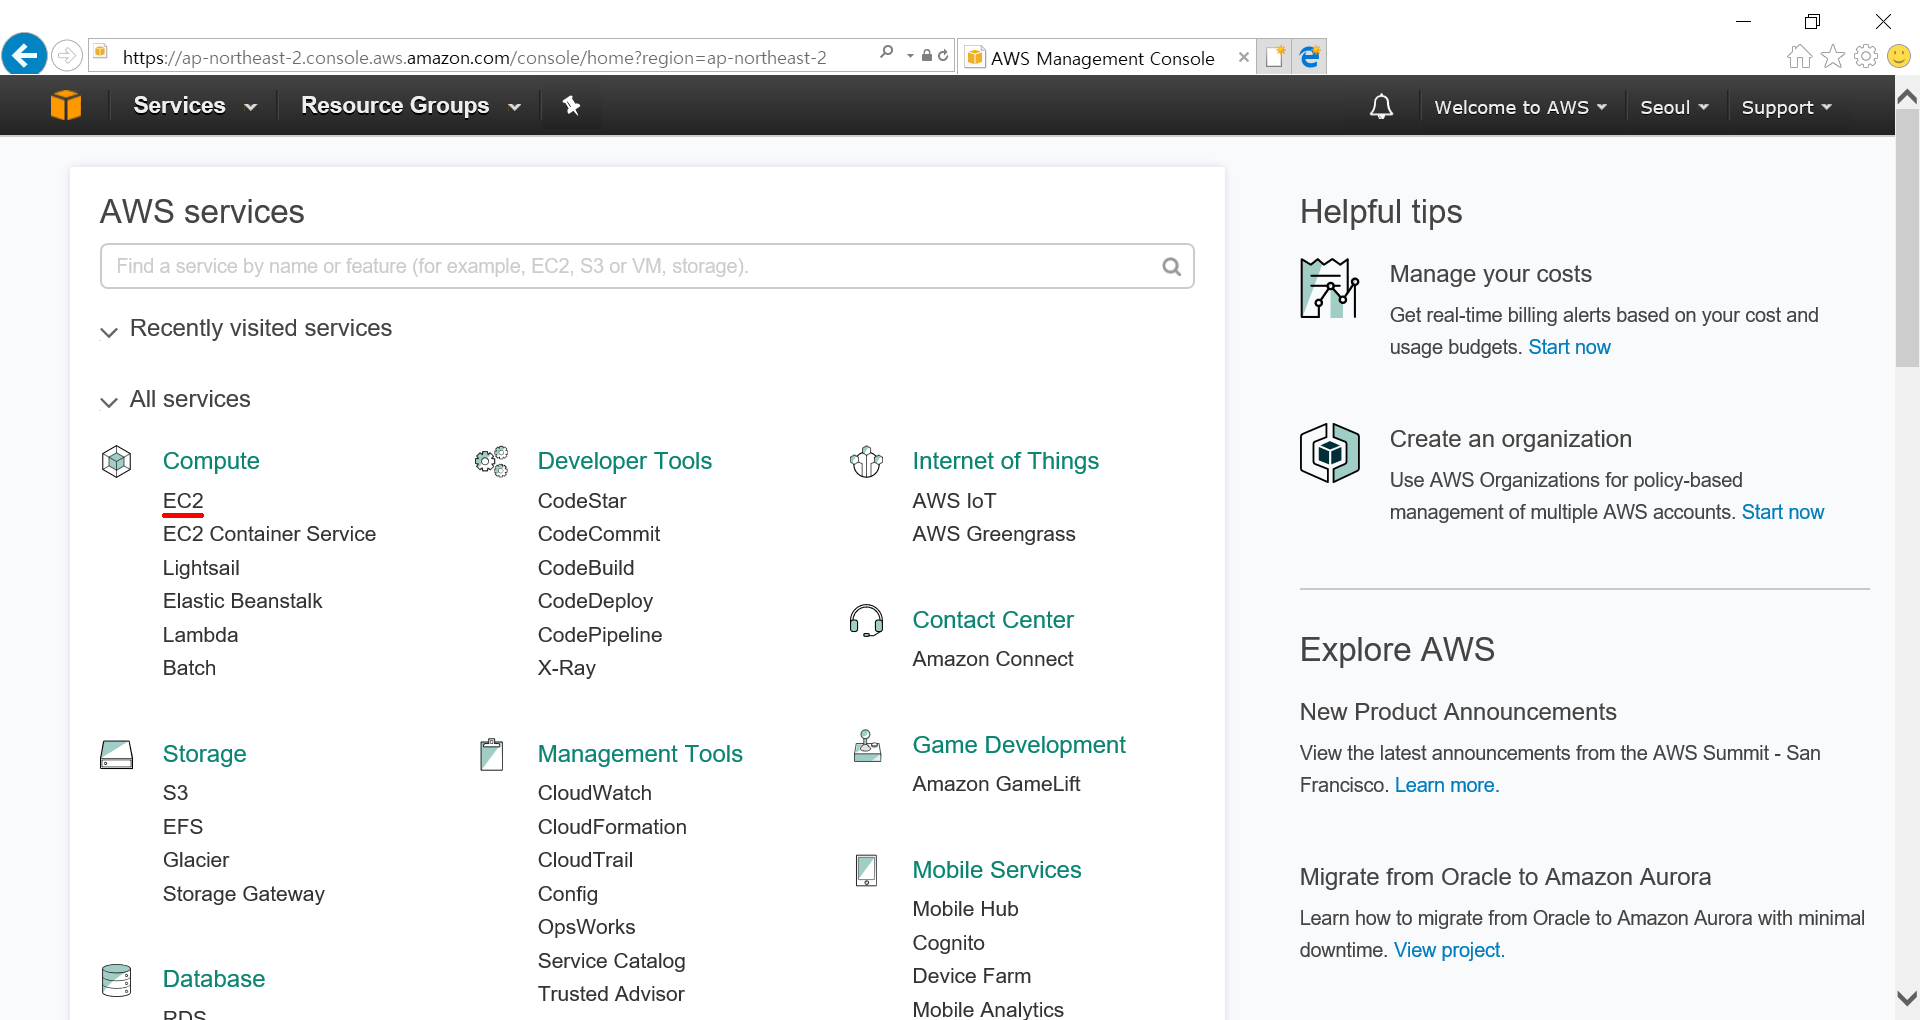Viewport: 1920px width, 1020px height.
Task: Open the Resource Groups dropdown
Action: pos(411,106)
